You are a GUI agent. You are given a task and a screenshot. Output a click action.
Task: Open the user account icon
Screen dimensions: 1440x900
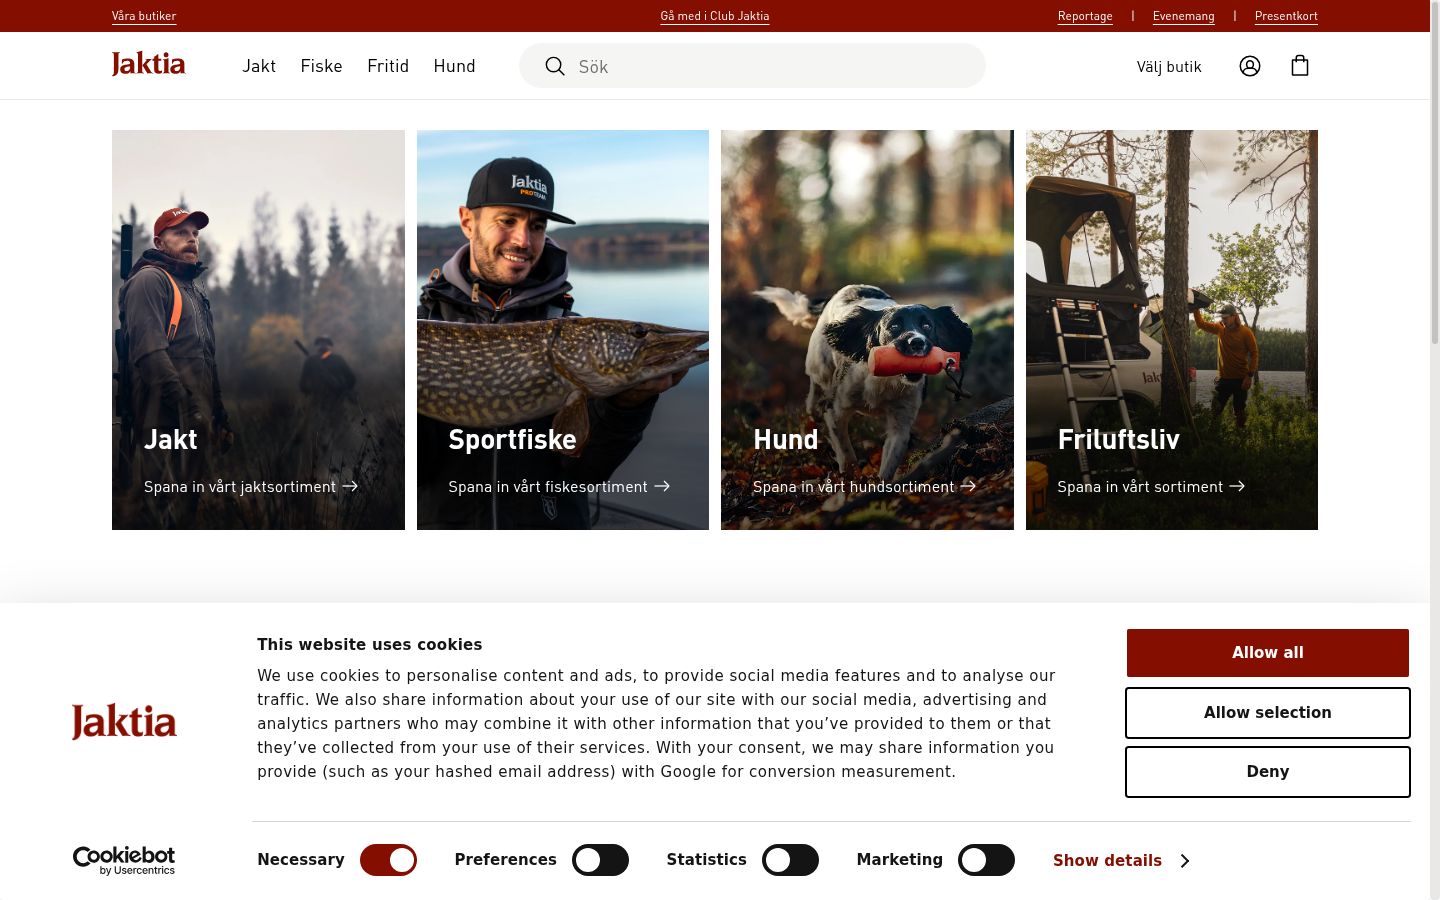click(x=1250, y=66)
